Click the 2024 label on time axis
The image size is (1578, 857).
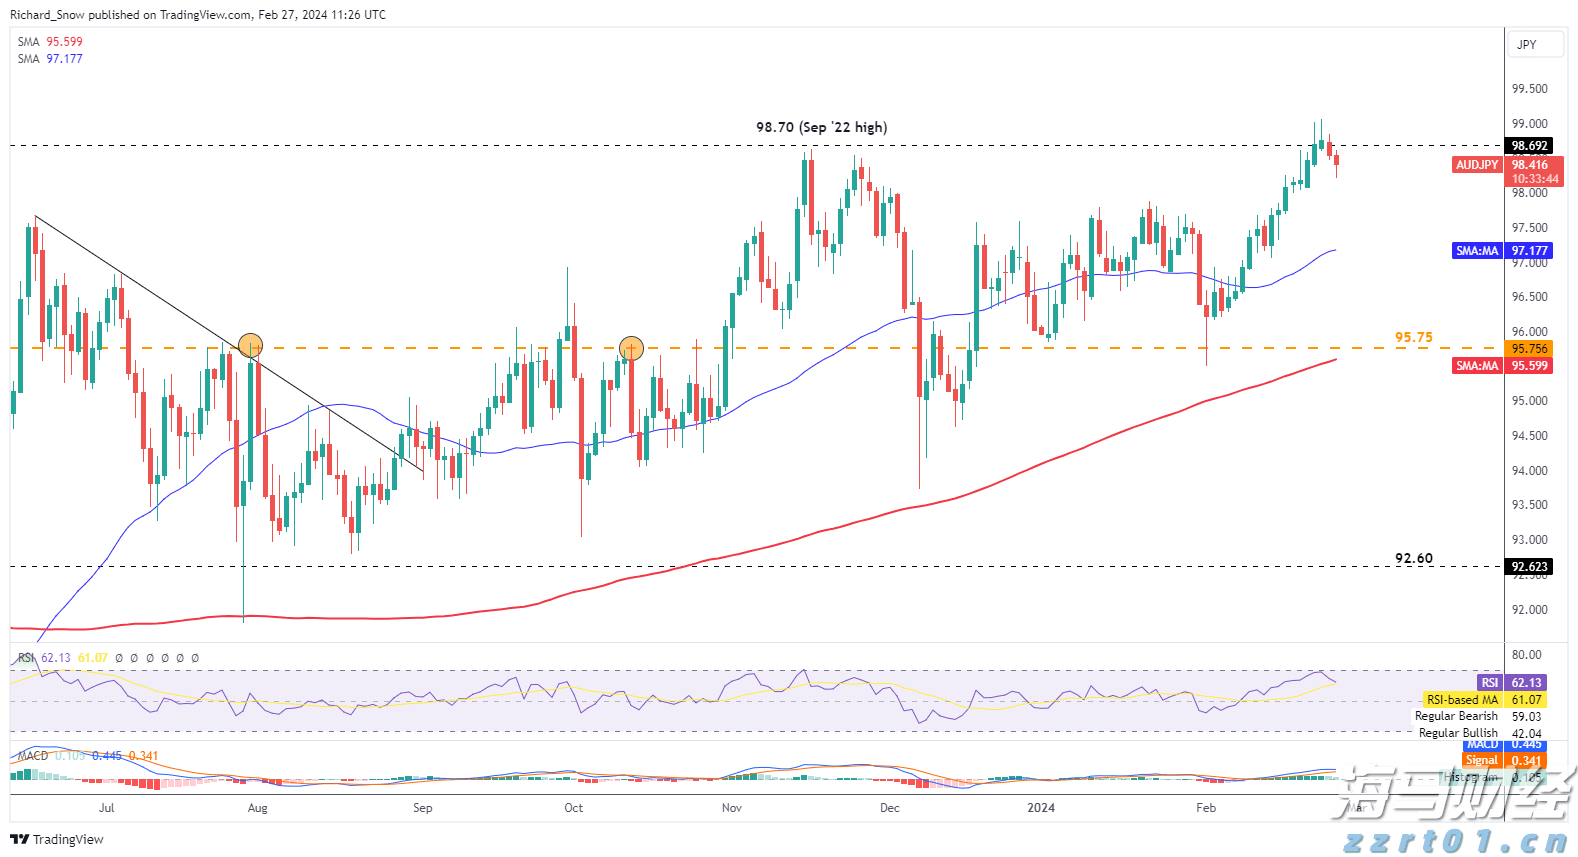pos(1041,808)
